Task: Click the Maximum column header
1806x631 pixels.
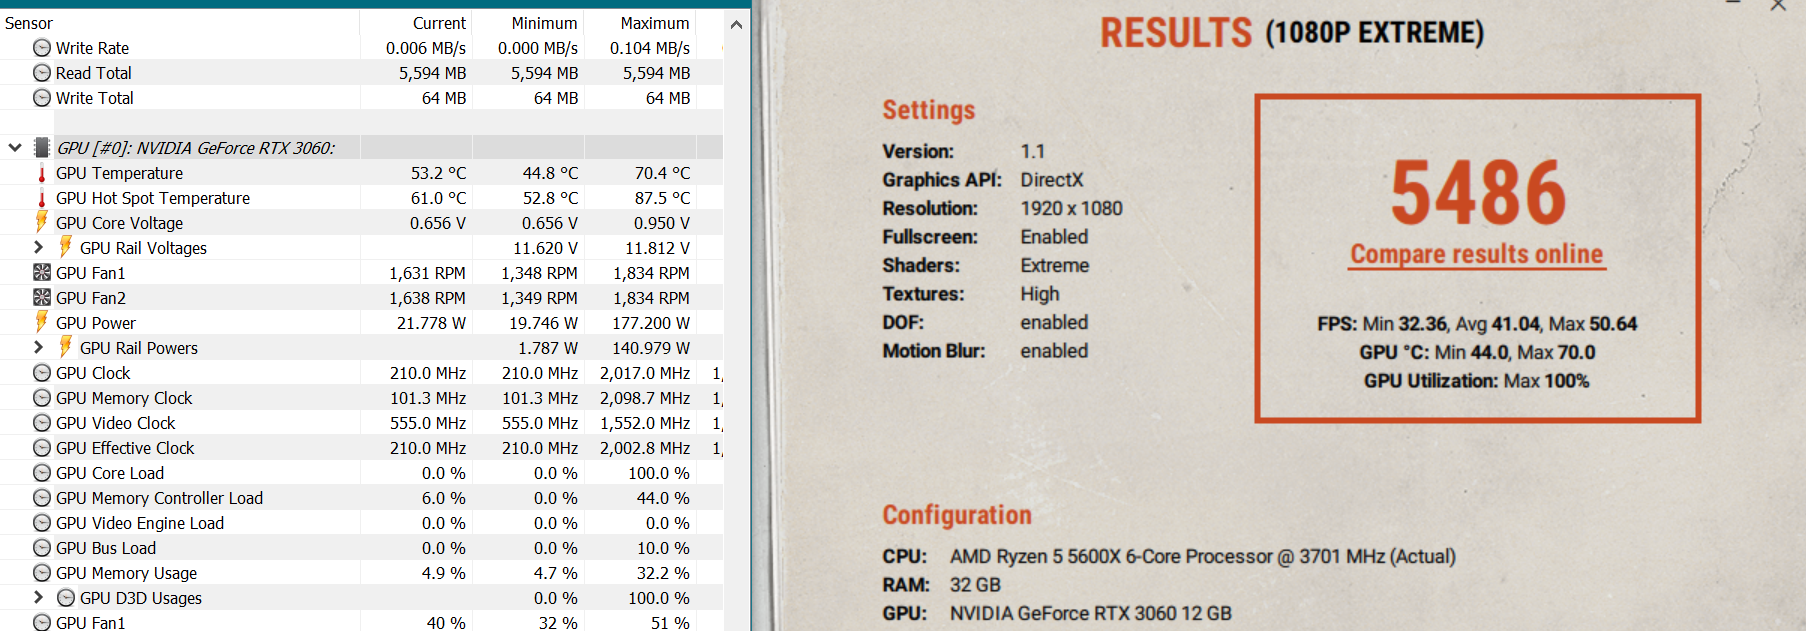Action: 655,23
